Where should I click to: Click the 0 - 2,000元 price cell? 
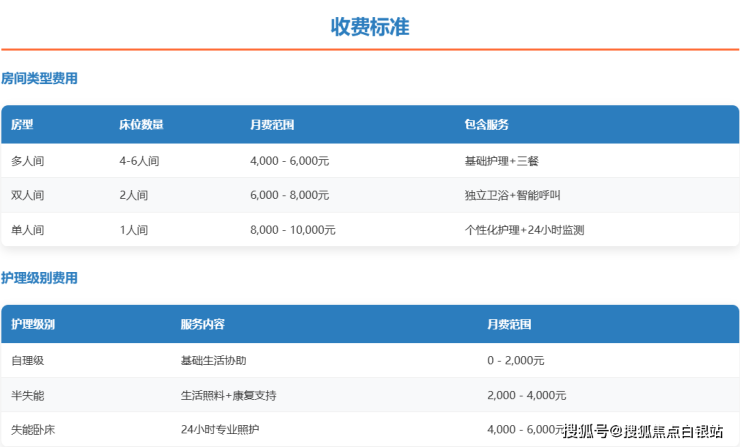516,360
